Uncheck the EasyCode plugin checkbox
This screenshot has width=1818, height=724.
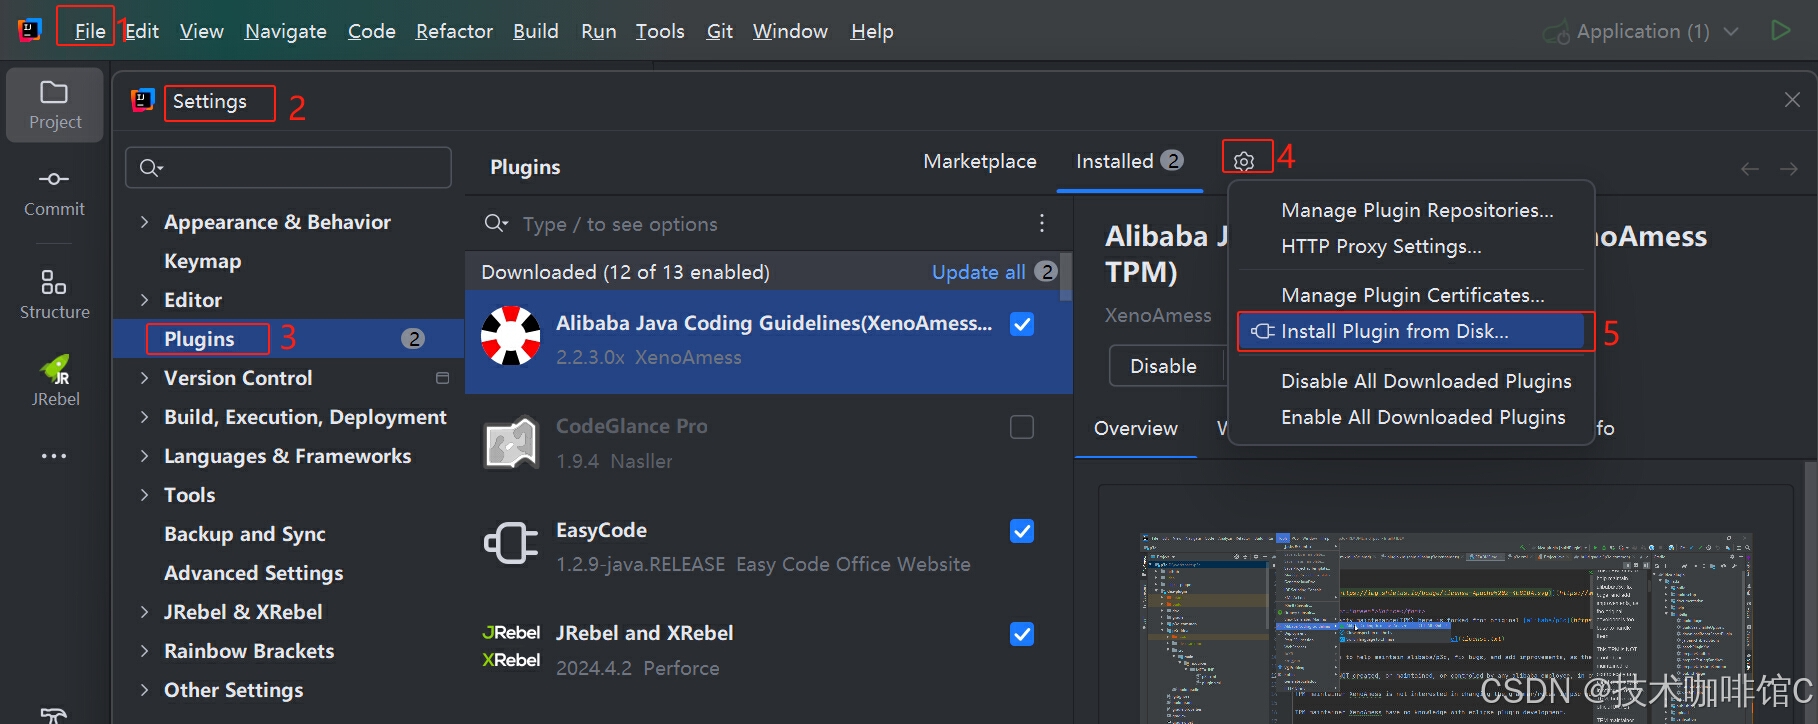[x=1022, y=531]
